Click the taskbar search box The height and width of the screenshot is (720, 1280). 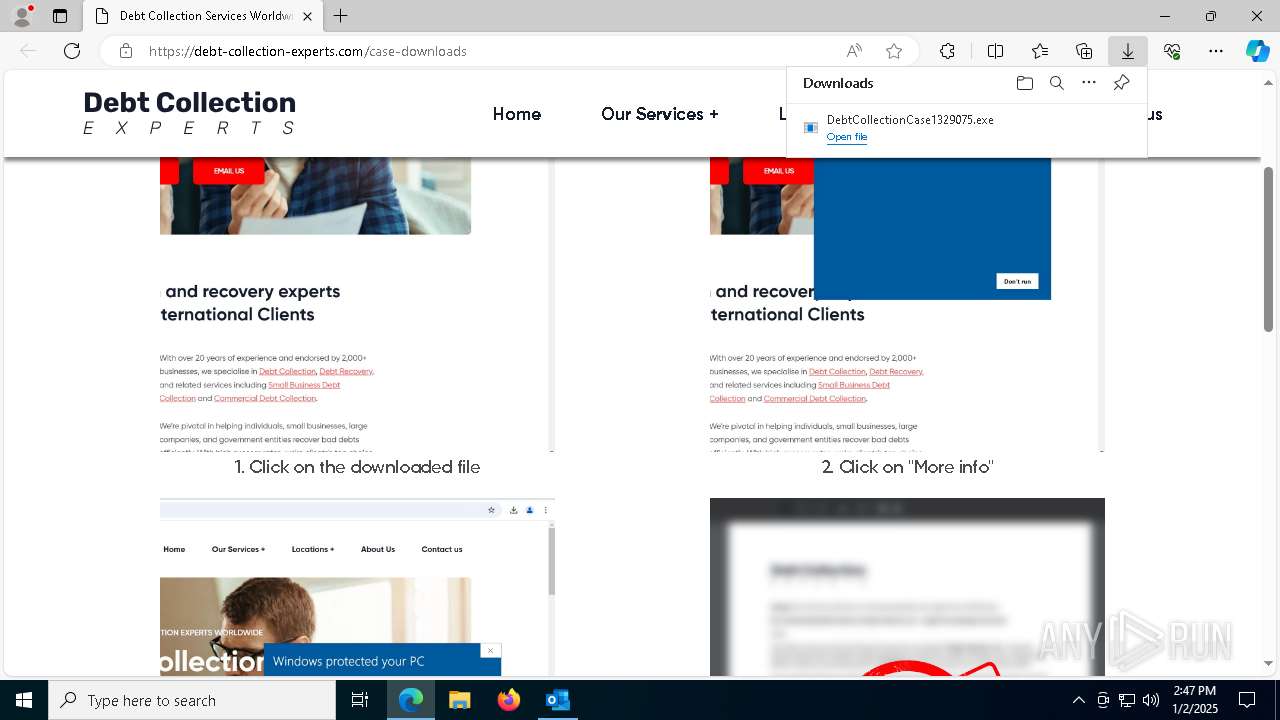(192, 700)
